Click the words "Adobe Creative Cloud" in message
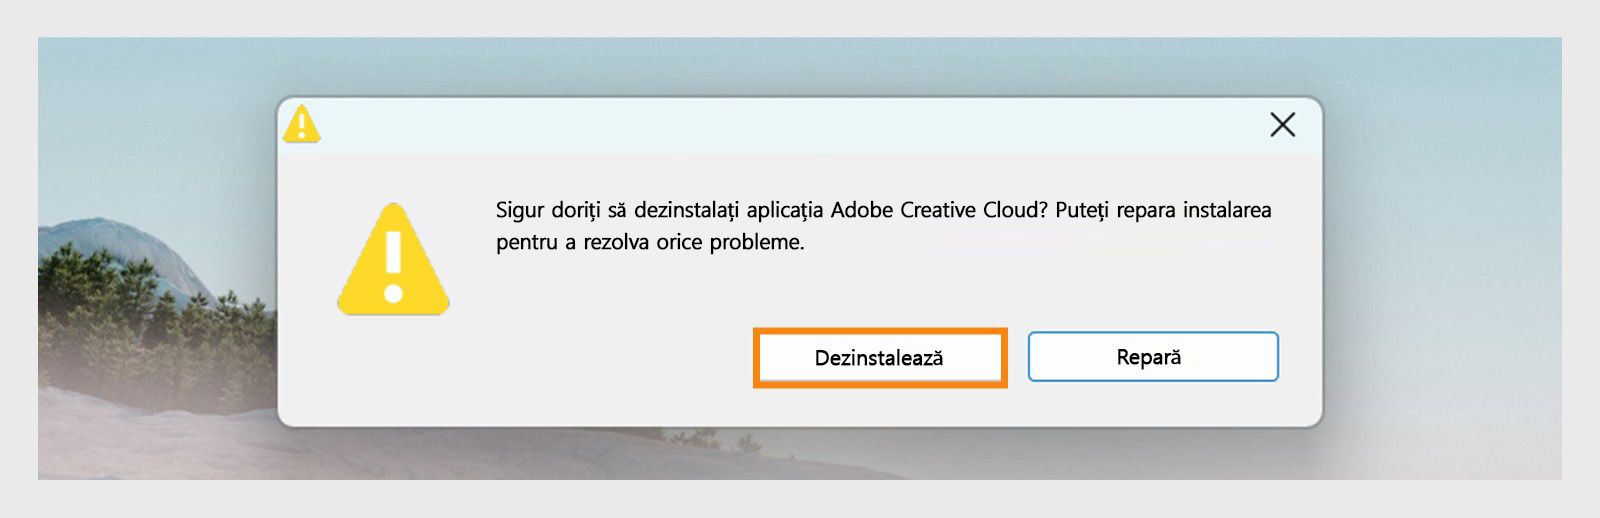 click(938, 210)
